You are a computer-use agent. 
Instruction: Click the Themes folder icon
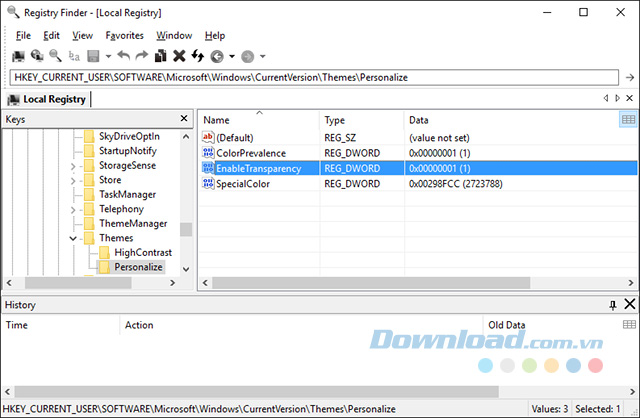89,238
